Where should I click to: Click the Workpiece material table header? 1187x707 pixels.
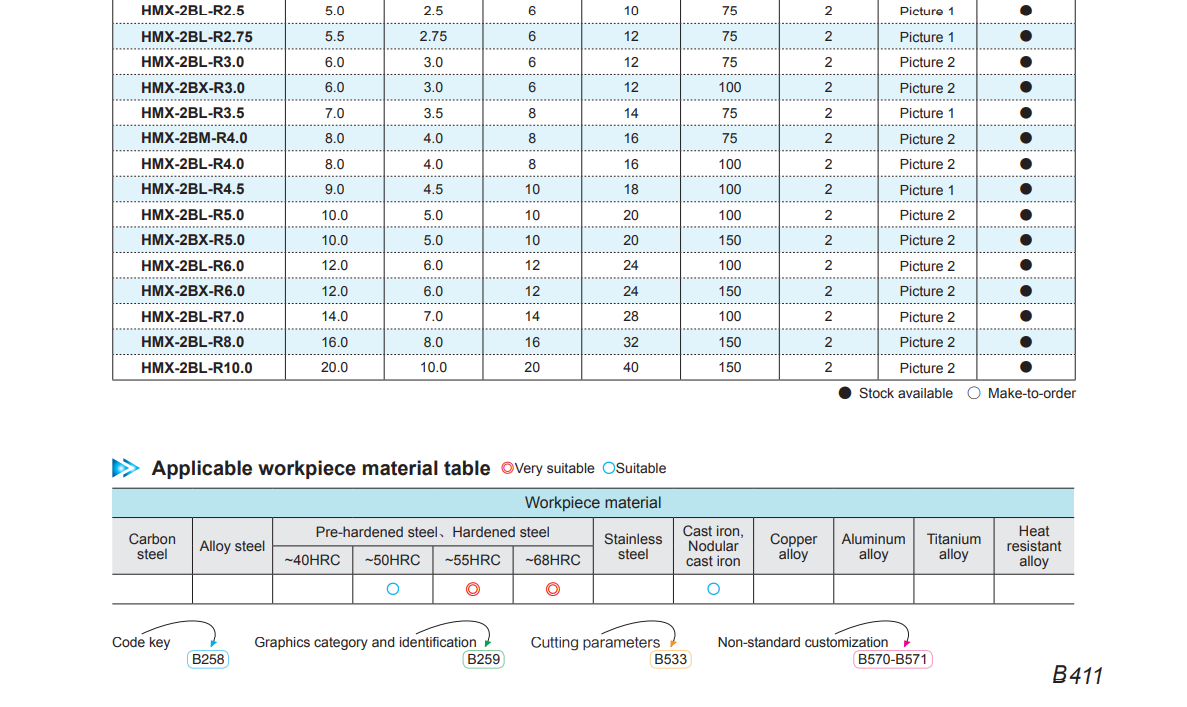pos(593,502)
